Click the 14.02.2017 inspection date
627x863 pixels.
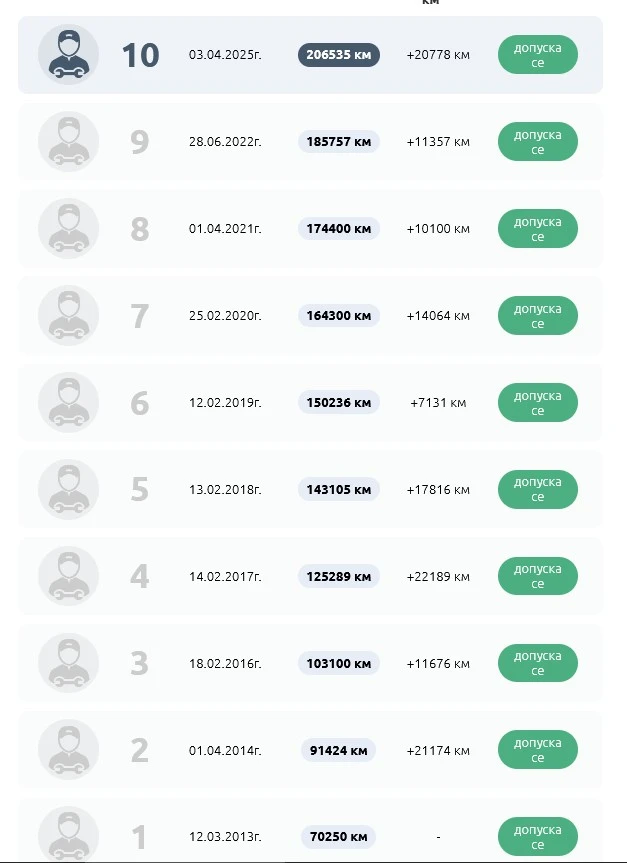point(225,577)
